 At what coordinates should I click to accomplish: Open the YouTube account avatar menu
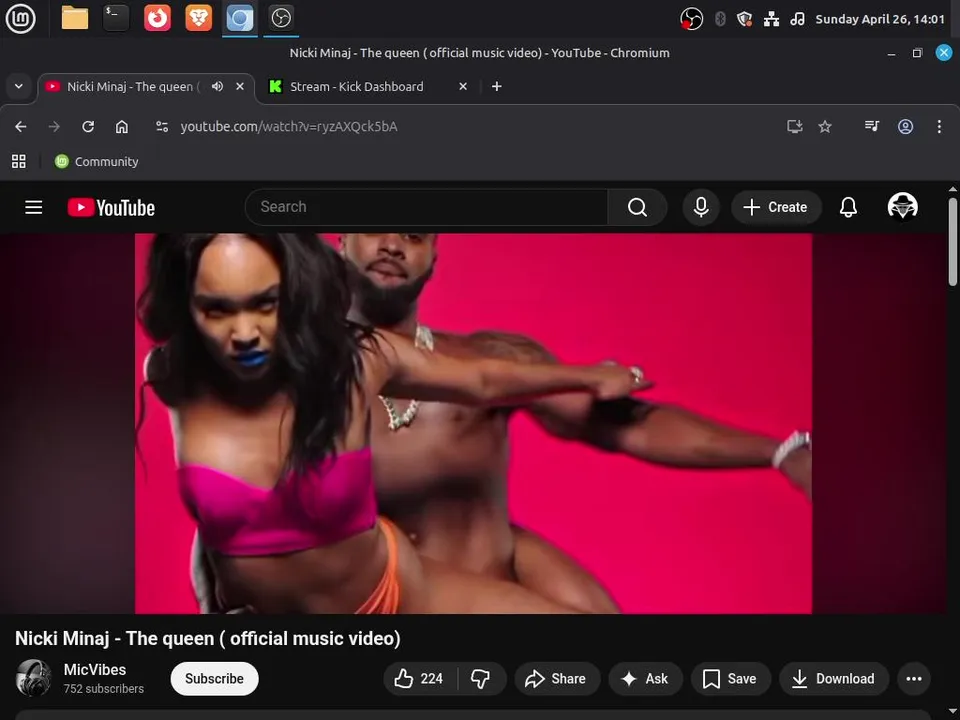coord(902,206)
